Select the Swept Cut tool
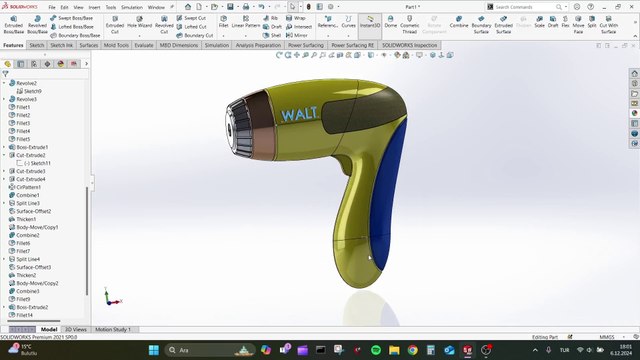 pos(191,18)
